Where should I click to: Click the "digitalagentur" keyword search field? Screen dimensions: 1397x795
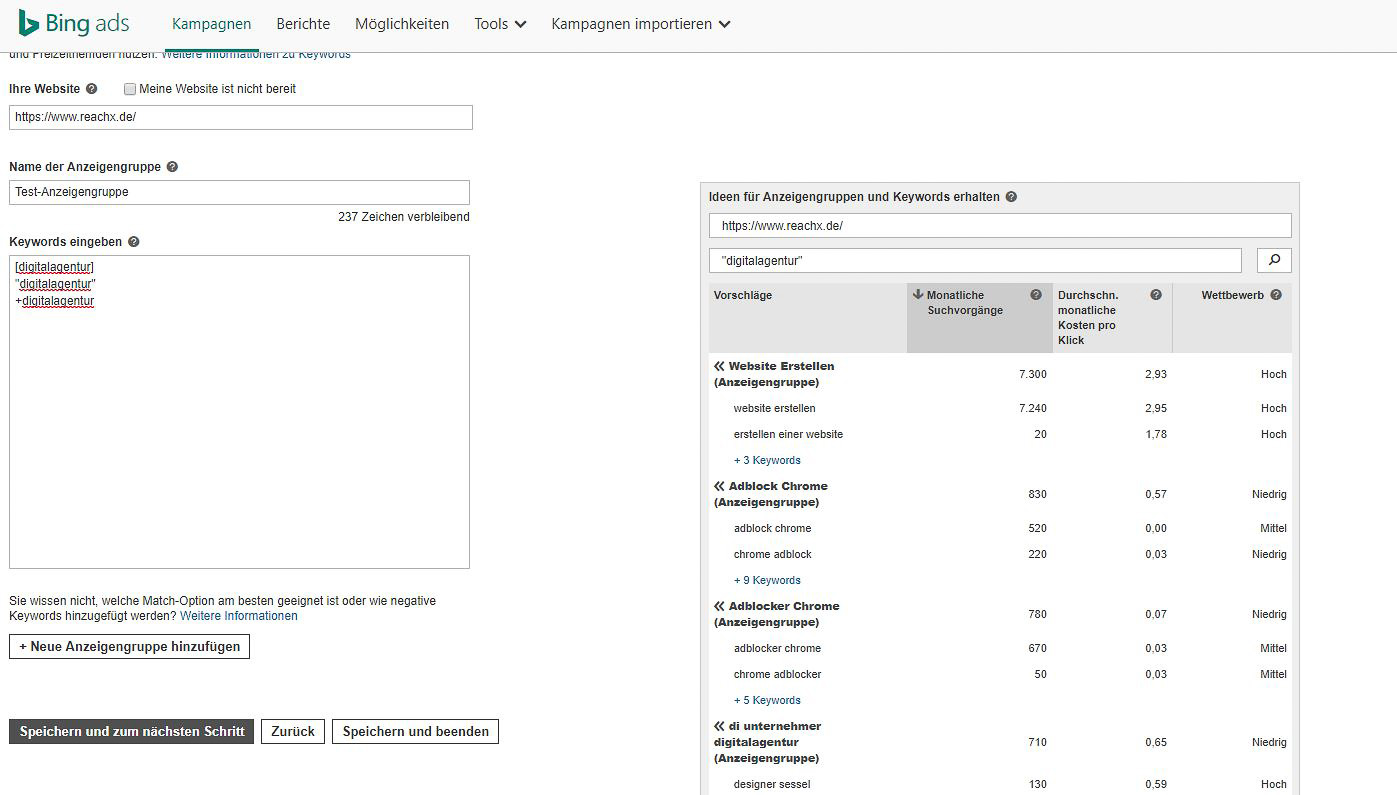pos(975,260)
